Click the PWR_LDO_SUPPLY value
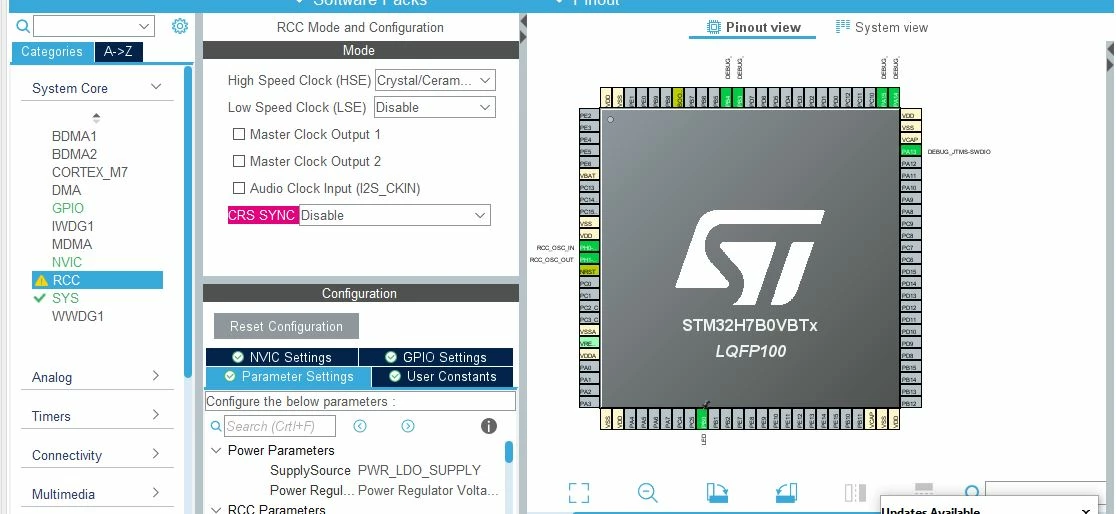The image size is (1116, 514). click(419, 471)
